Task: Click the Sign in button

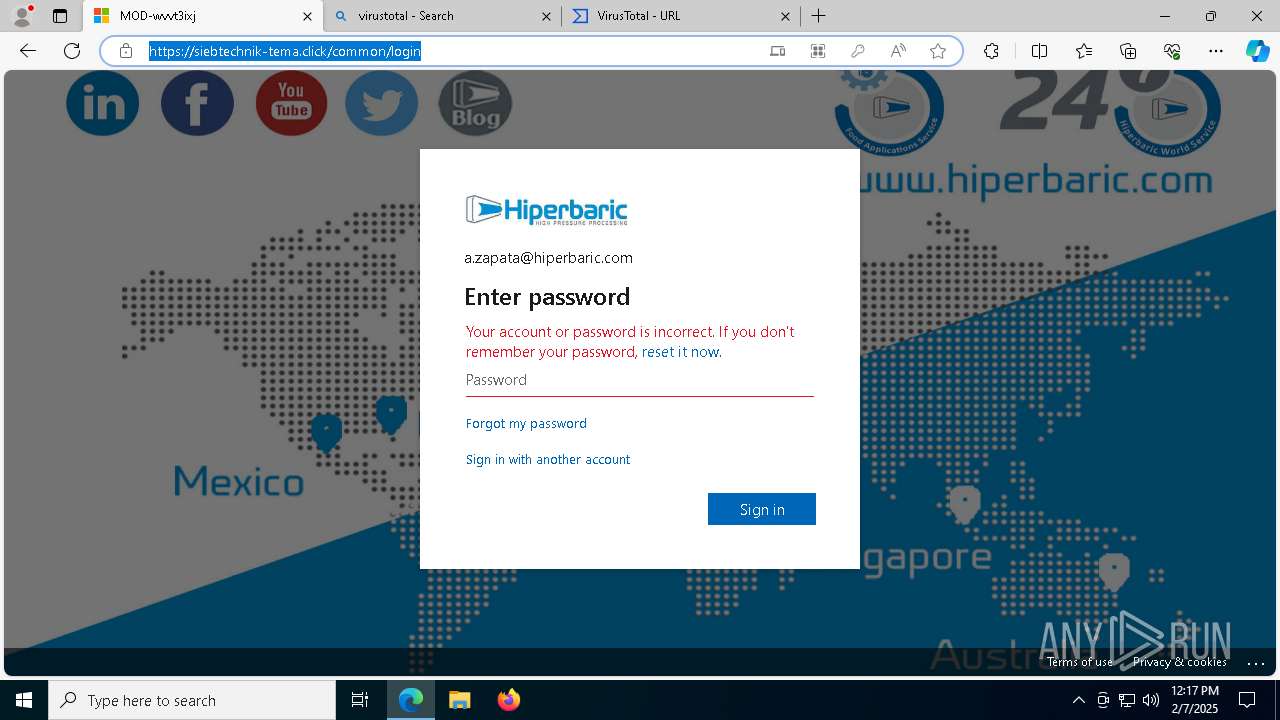Action: [762, 509]
